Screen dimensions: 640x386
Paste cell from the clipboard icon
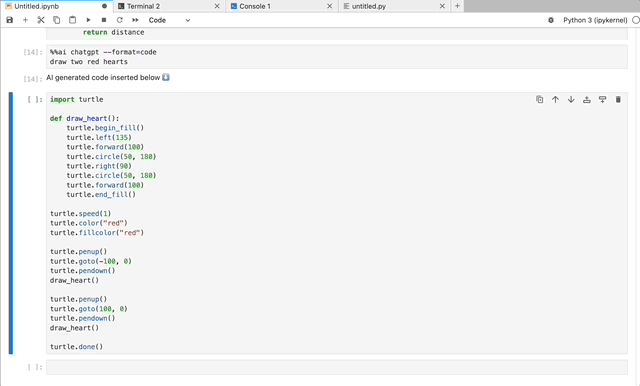pos(73,20)
